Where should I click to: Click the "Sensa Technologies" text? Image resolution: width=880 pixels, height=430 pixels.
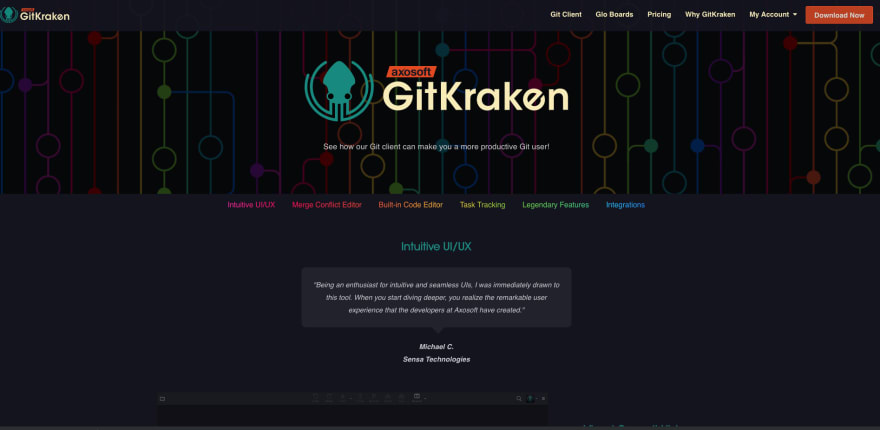click(x=436, y=359)
